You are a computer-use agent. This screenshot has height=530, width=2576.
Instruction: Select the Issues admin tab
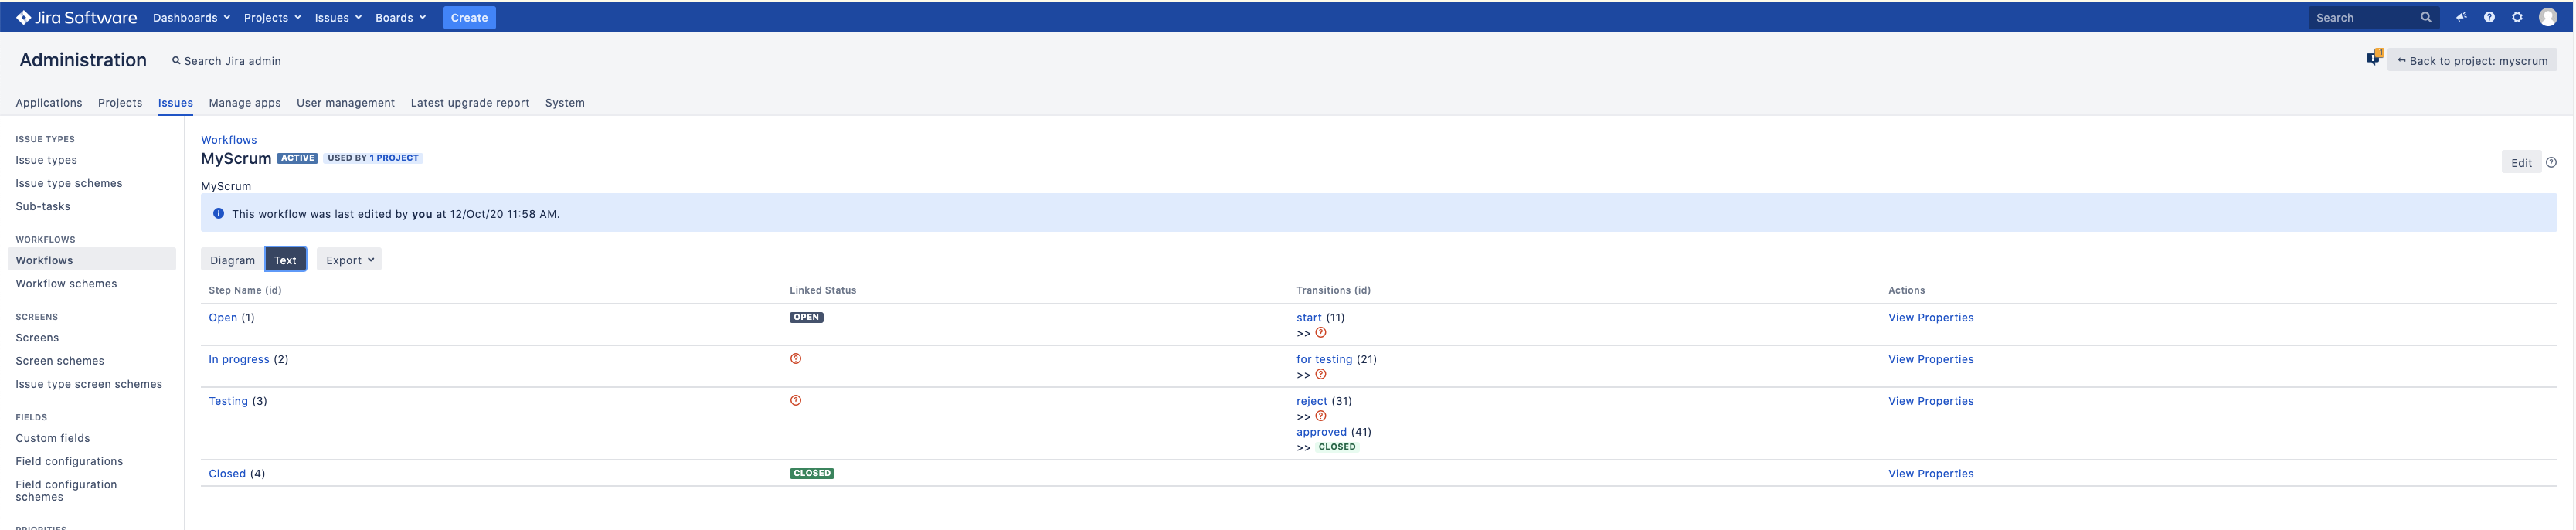pyautogui.click(x=175, y=102)
